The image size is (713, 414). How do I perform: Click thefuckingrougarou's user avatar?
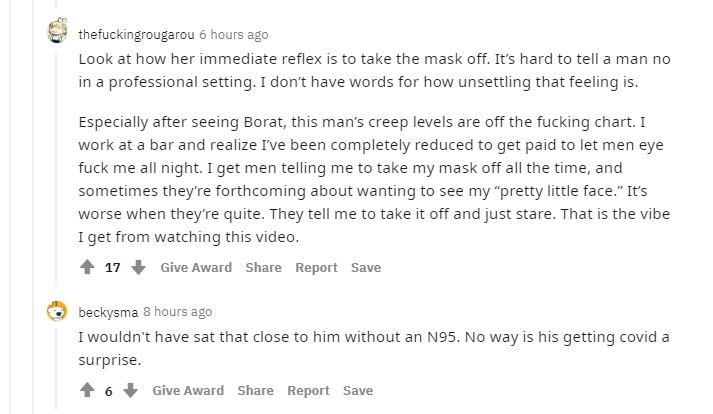58,32
